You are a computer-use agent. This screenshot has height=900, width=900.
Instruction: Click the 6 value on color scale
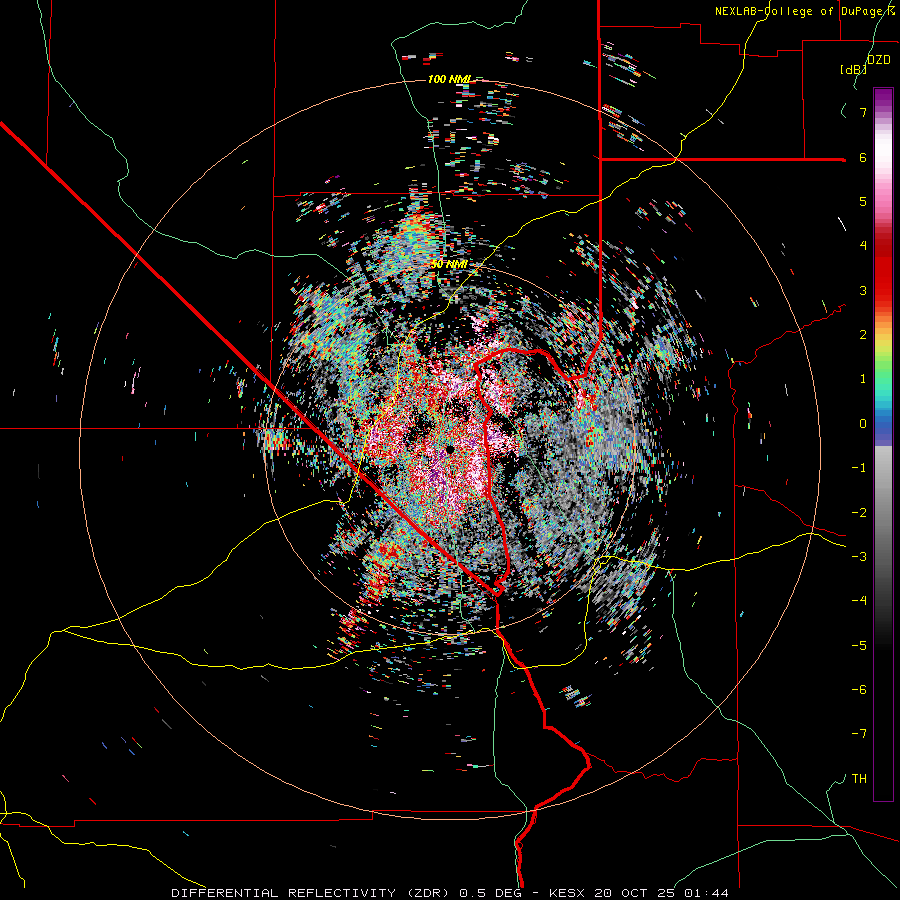click(862, 157)
